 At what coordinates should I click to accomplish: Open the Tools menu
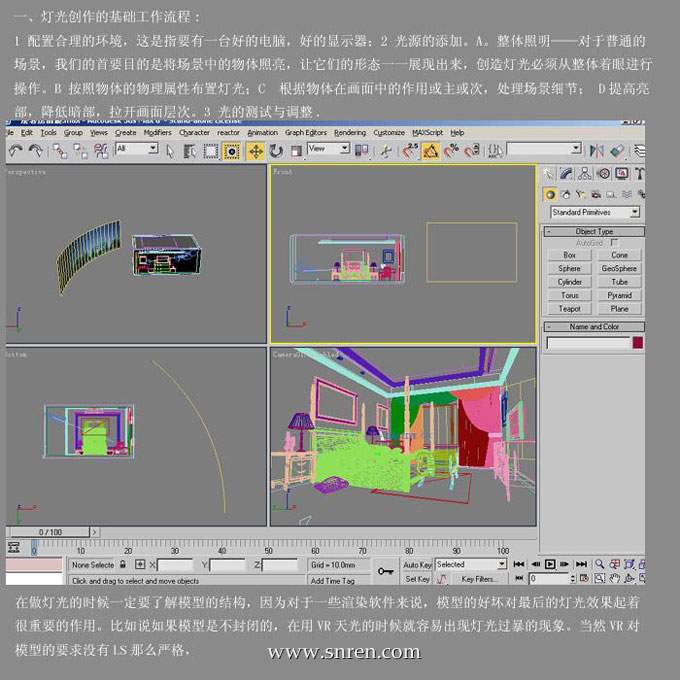(x=49, y=133)
